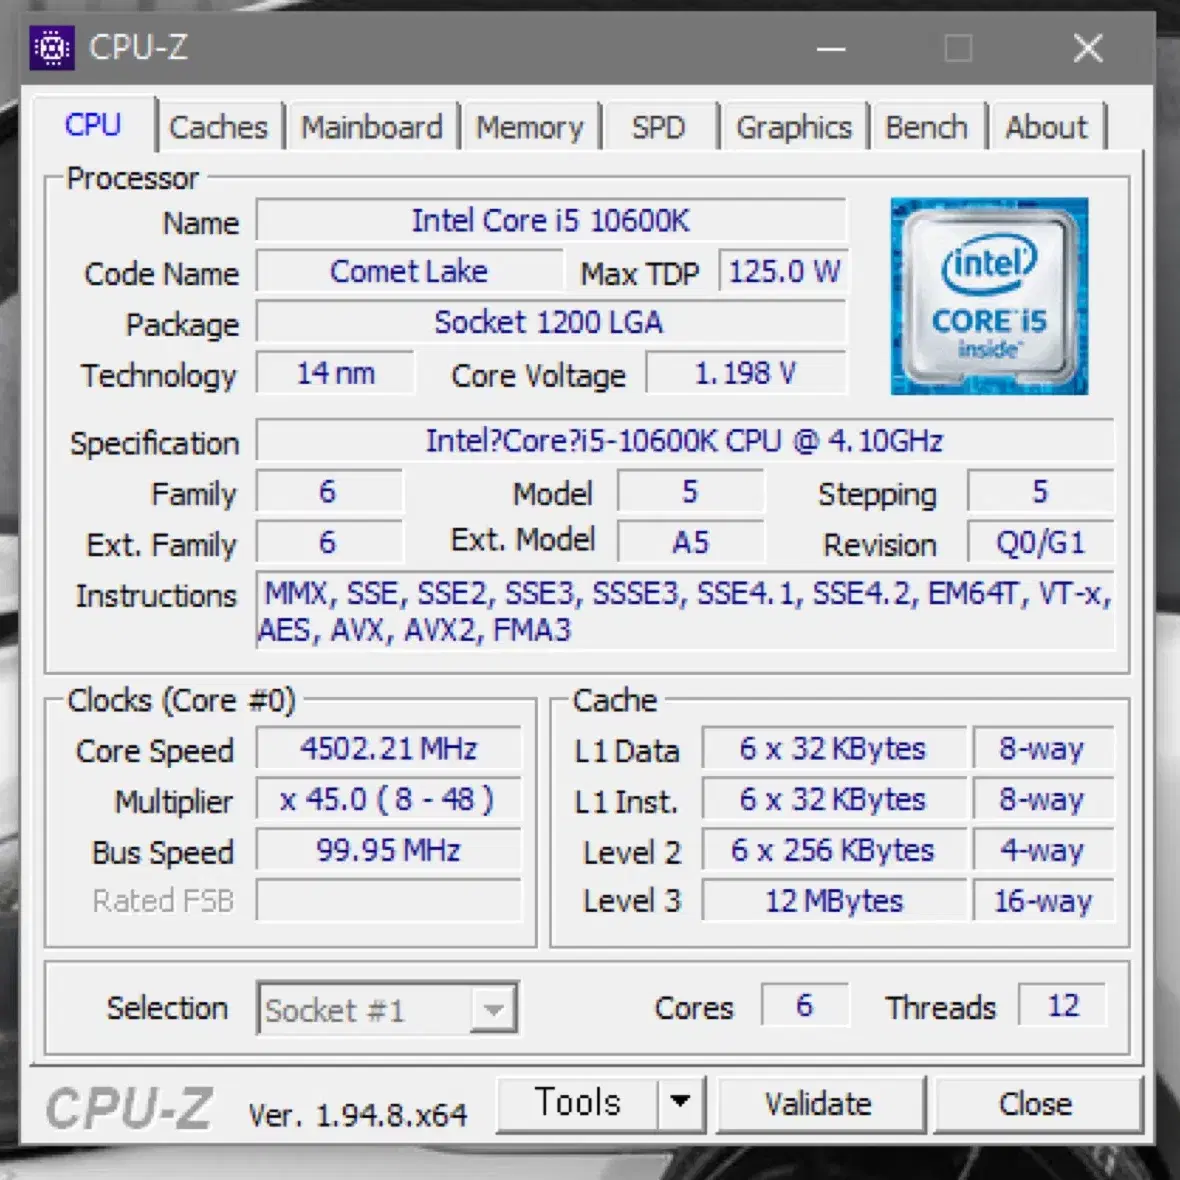Click the L1 Data value '6 x 32 KBytes'
This screenshot has height=1180, width=1180.
coord(834,749)
